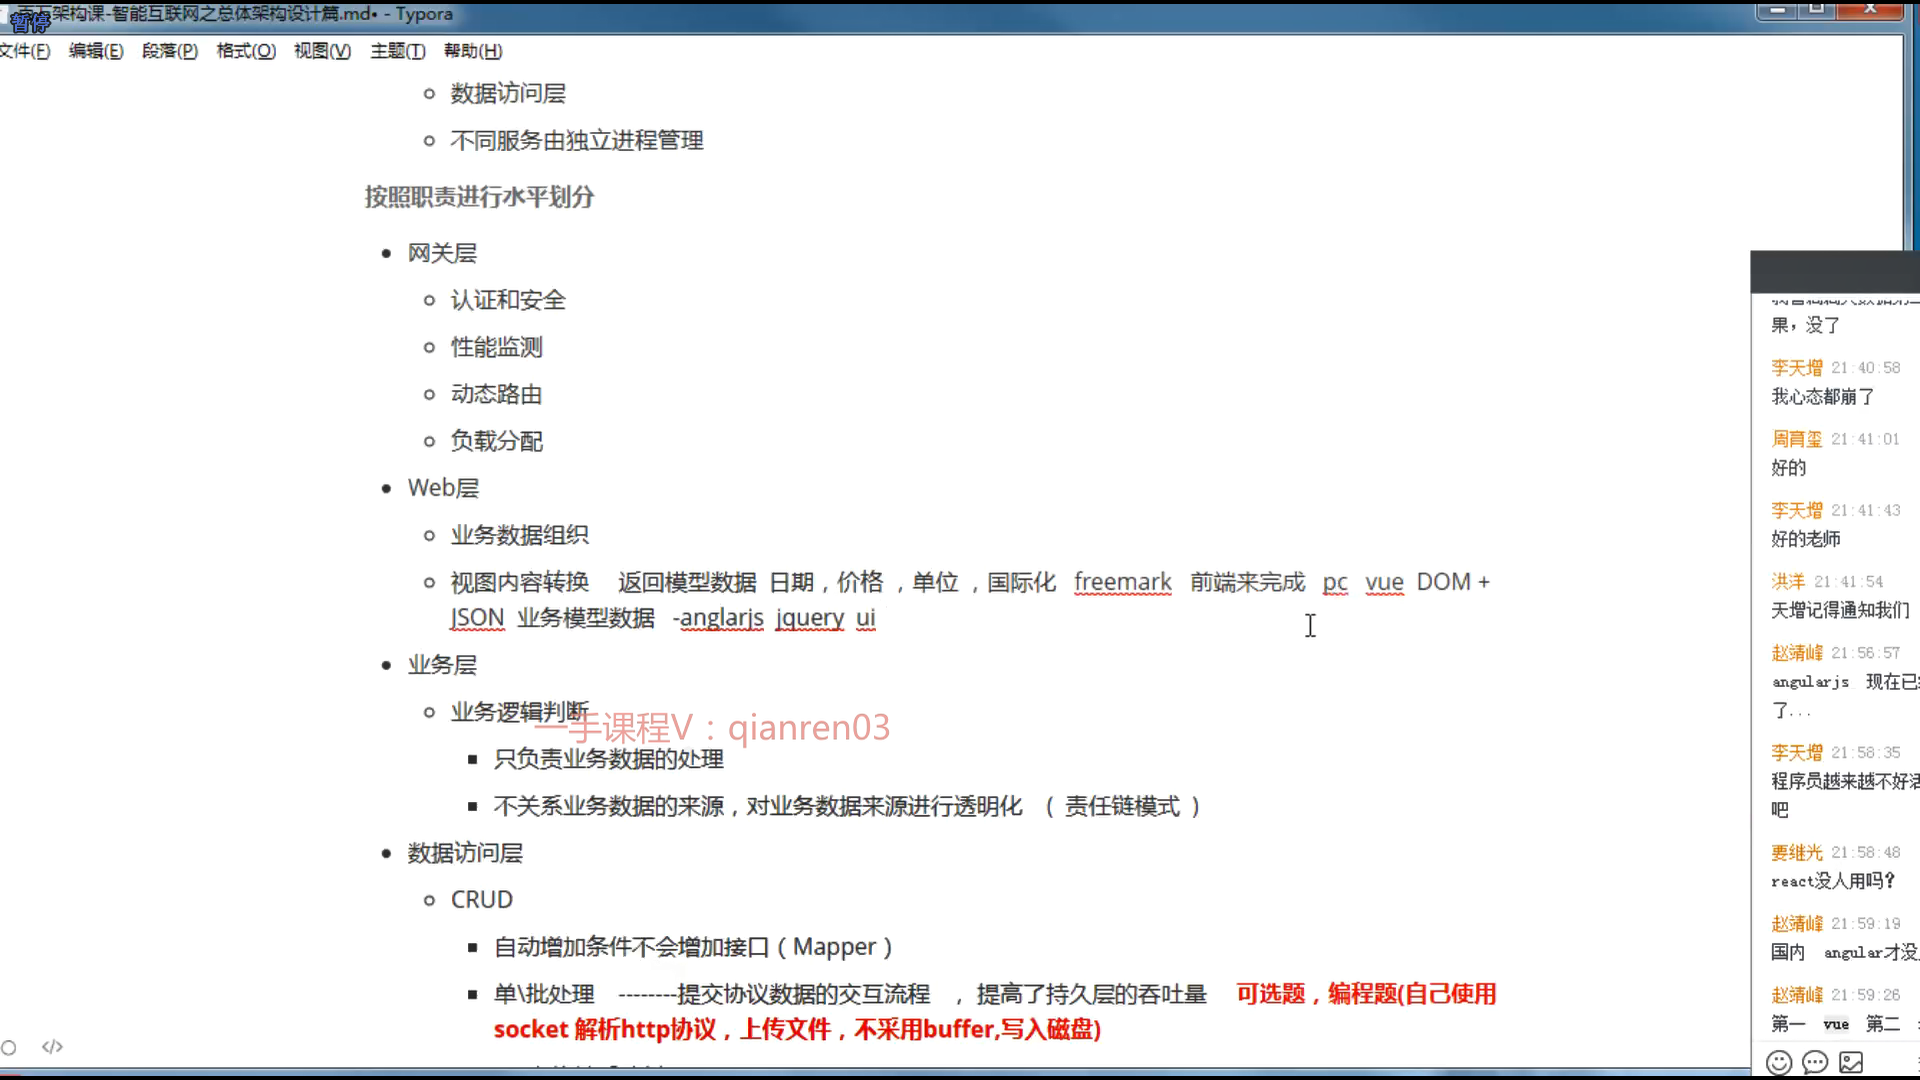Click the send image icon
Image resolution: width=1920 pixels, height=1080 pixels.
pos(1851,1062)
